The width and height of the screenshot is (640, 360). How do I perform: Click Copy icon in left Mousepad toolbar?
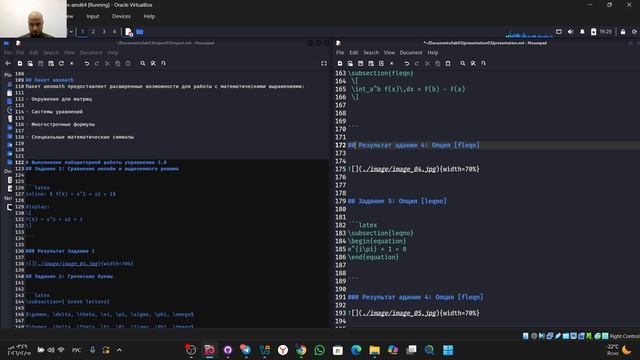(118, 63)
